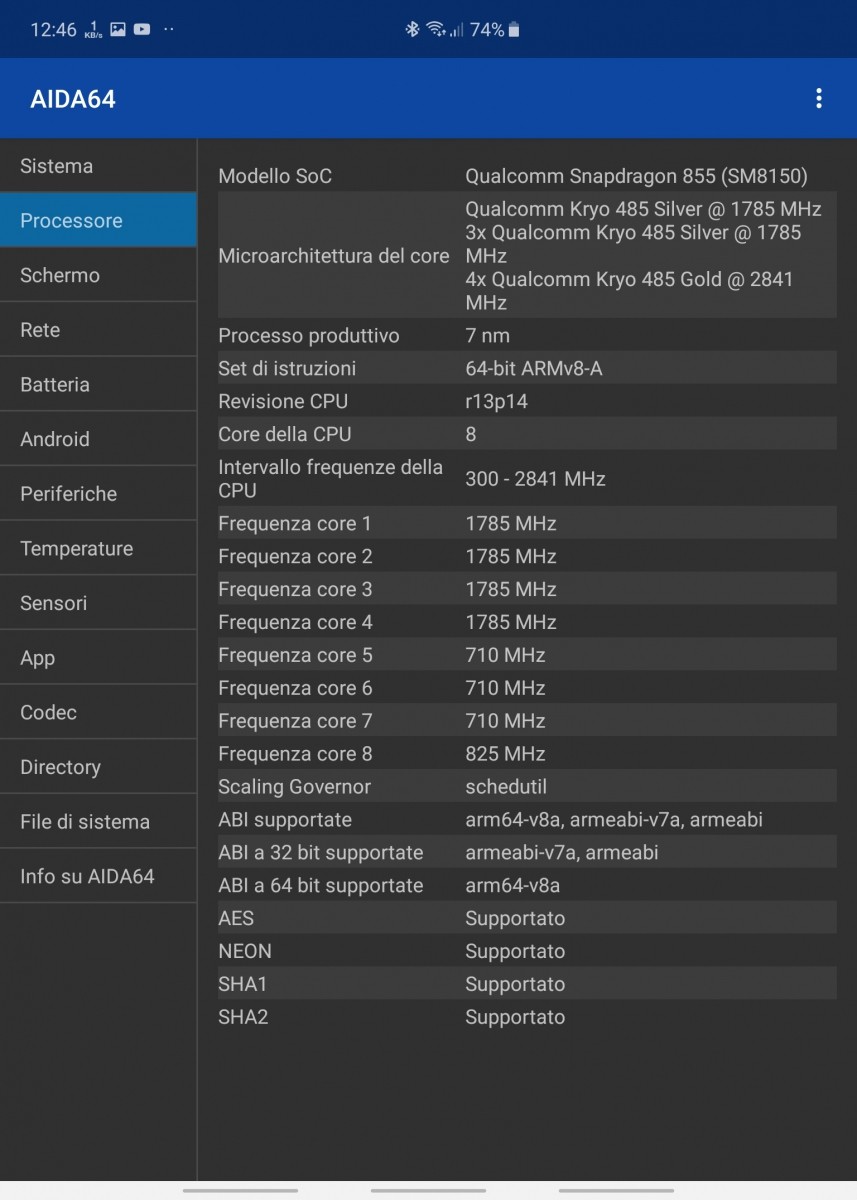The height and width of the screenshot is (1200, 857).
Task: Tap the image notification icon
Action: (x=118, y=30)
